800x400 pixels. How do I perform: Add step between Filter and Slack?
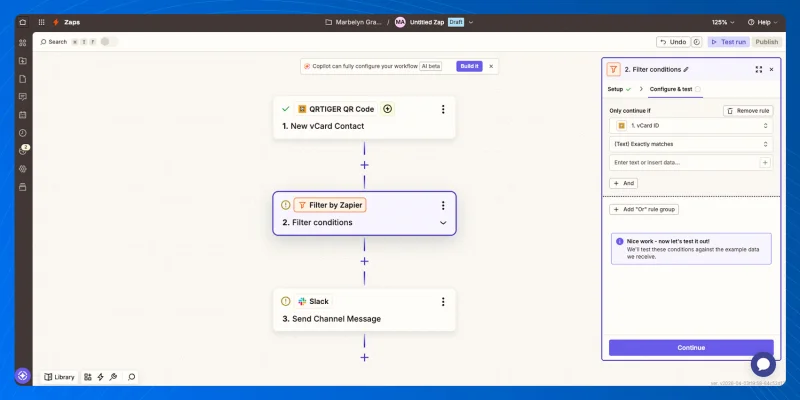(x=364, y=261)
